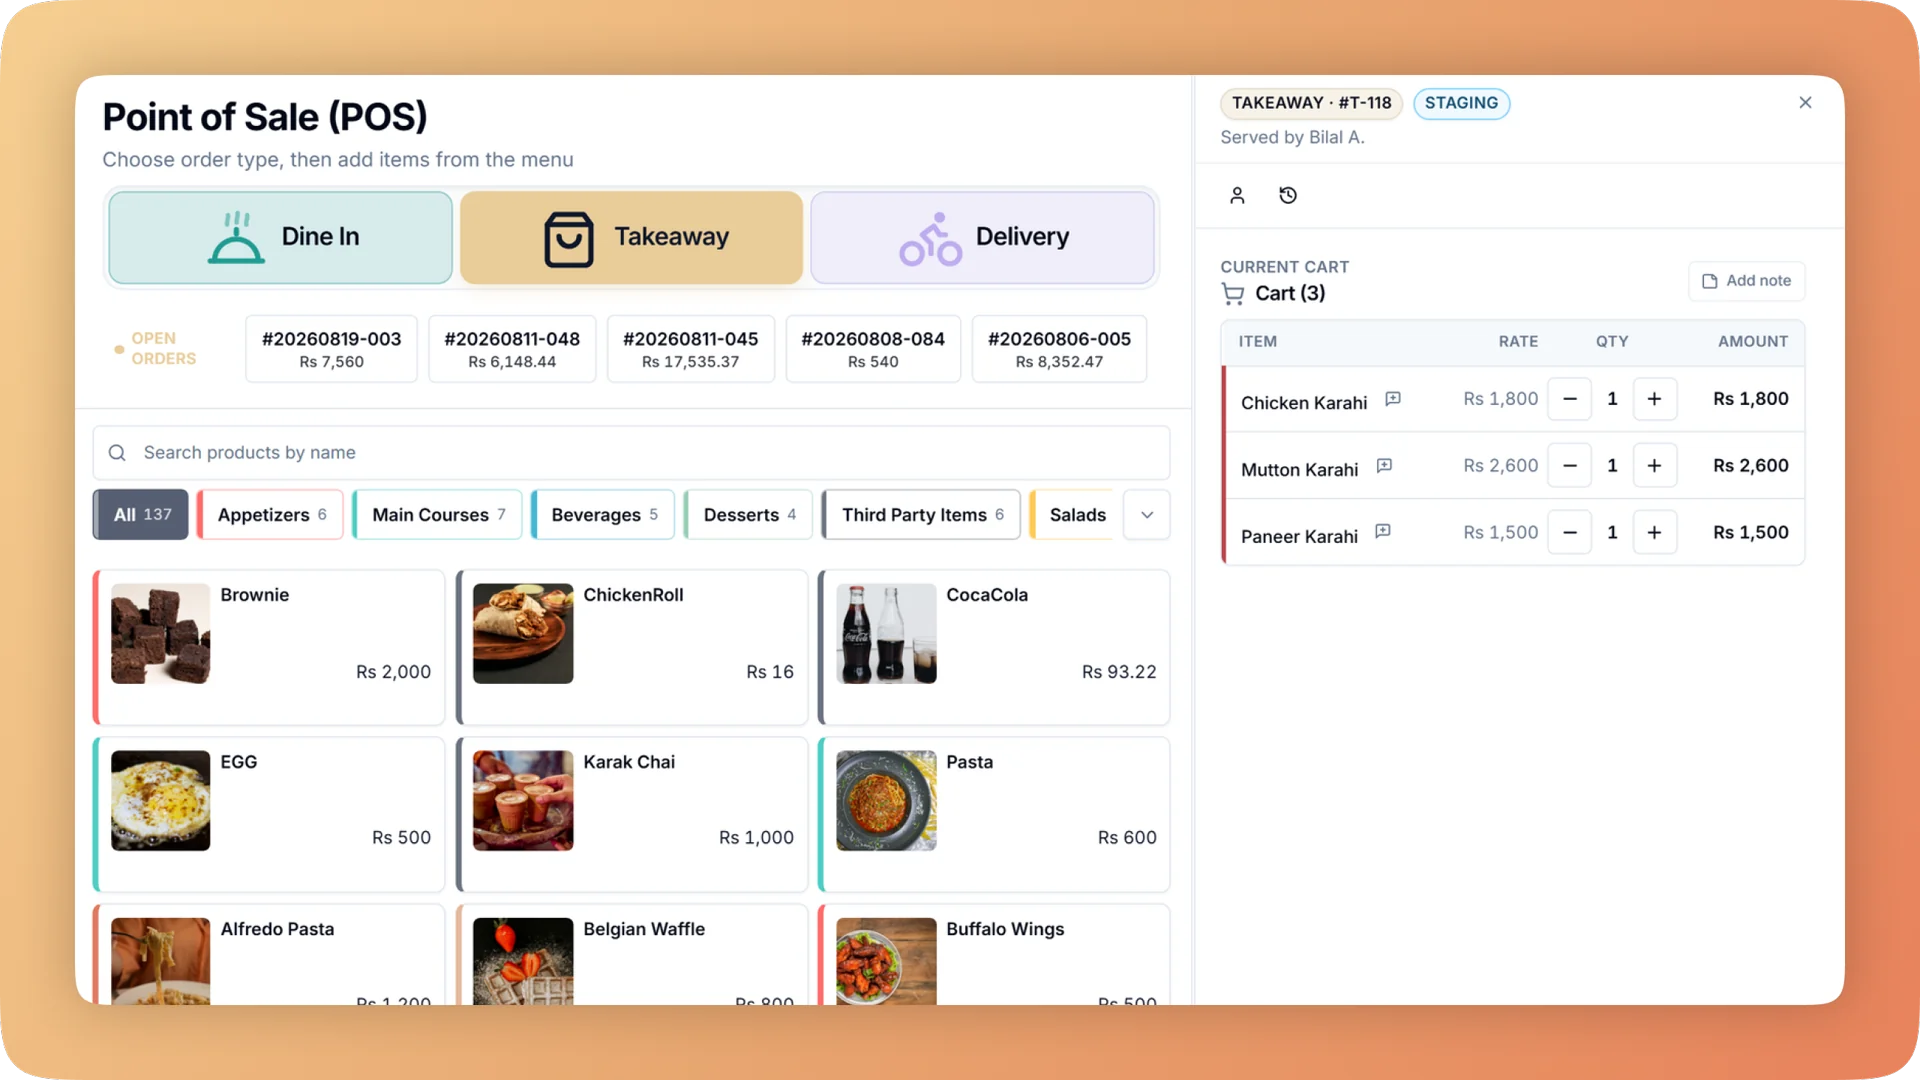Viewport: 1920px width, 1080px height.
Task: Increase Chicken Karahi quantity
Action: click(x=1654, y=399)
